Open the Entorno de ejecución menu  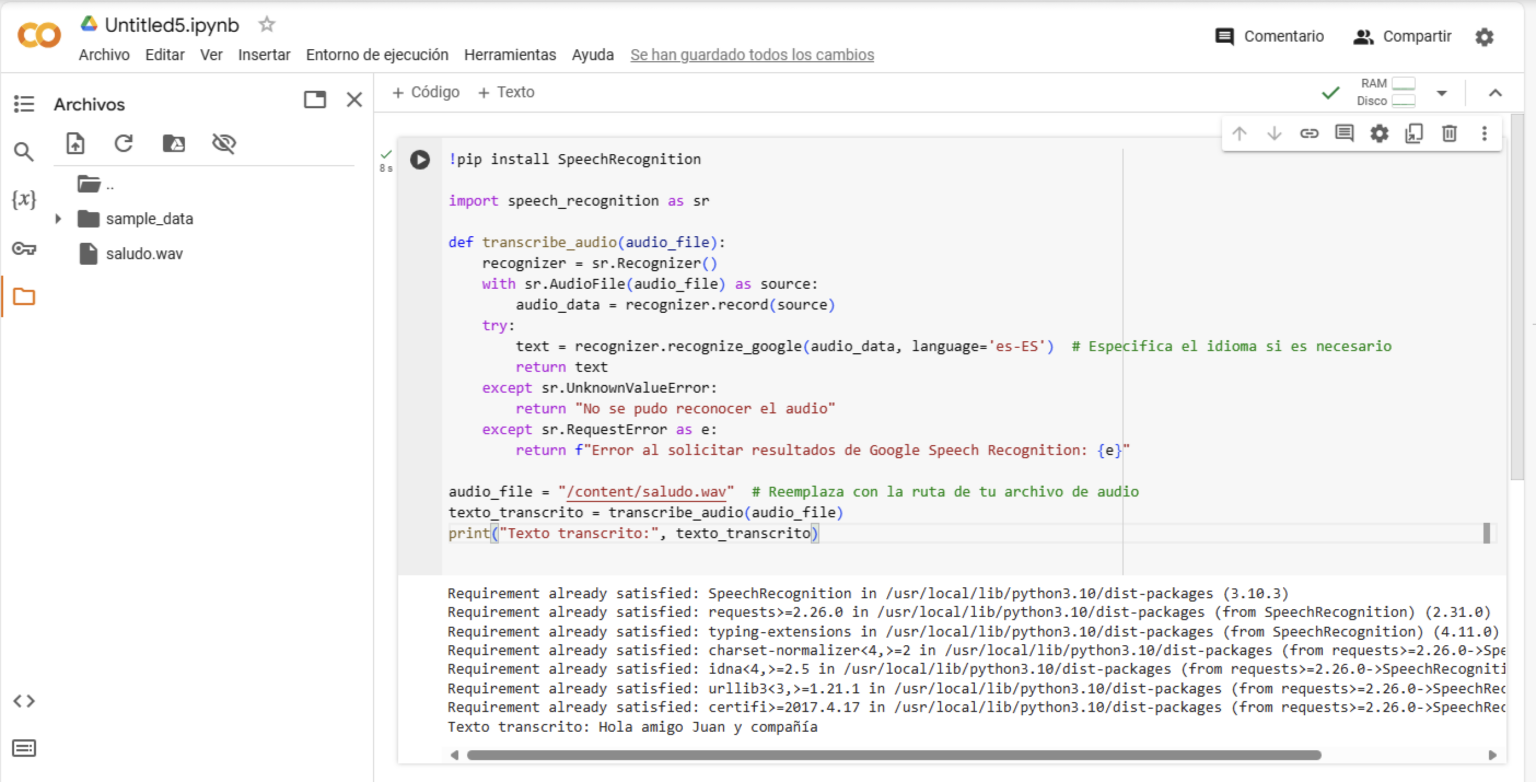pos(377,55)
